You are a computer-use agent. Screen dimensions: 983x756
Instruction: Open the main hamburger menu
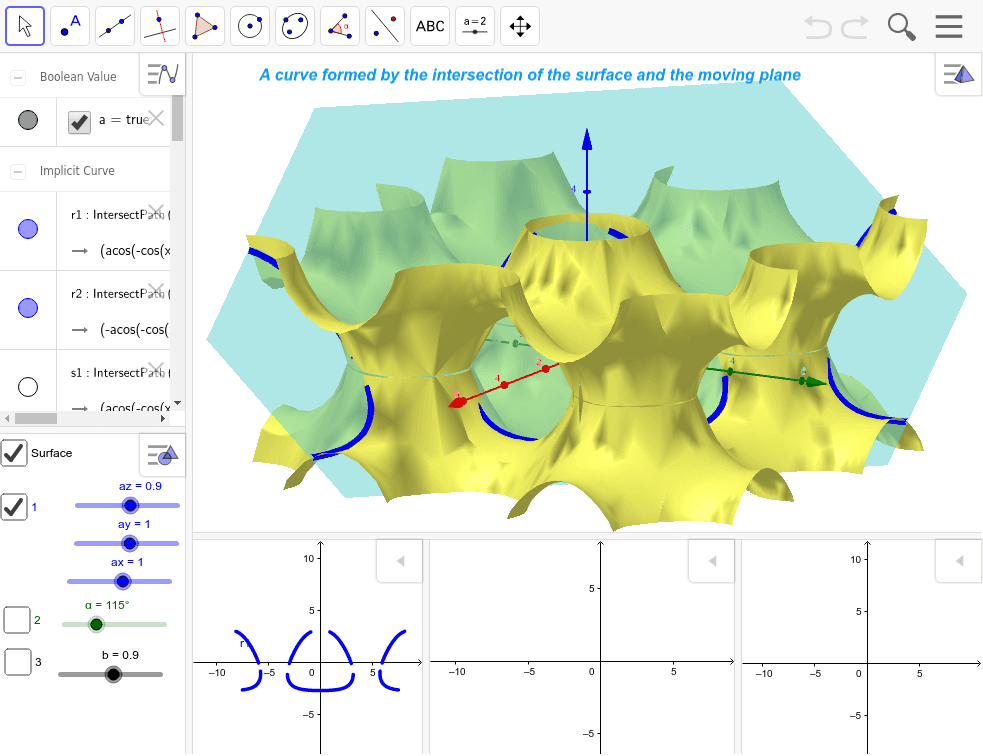(x=948, y=26)
